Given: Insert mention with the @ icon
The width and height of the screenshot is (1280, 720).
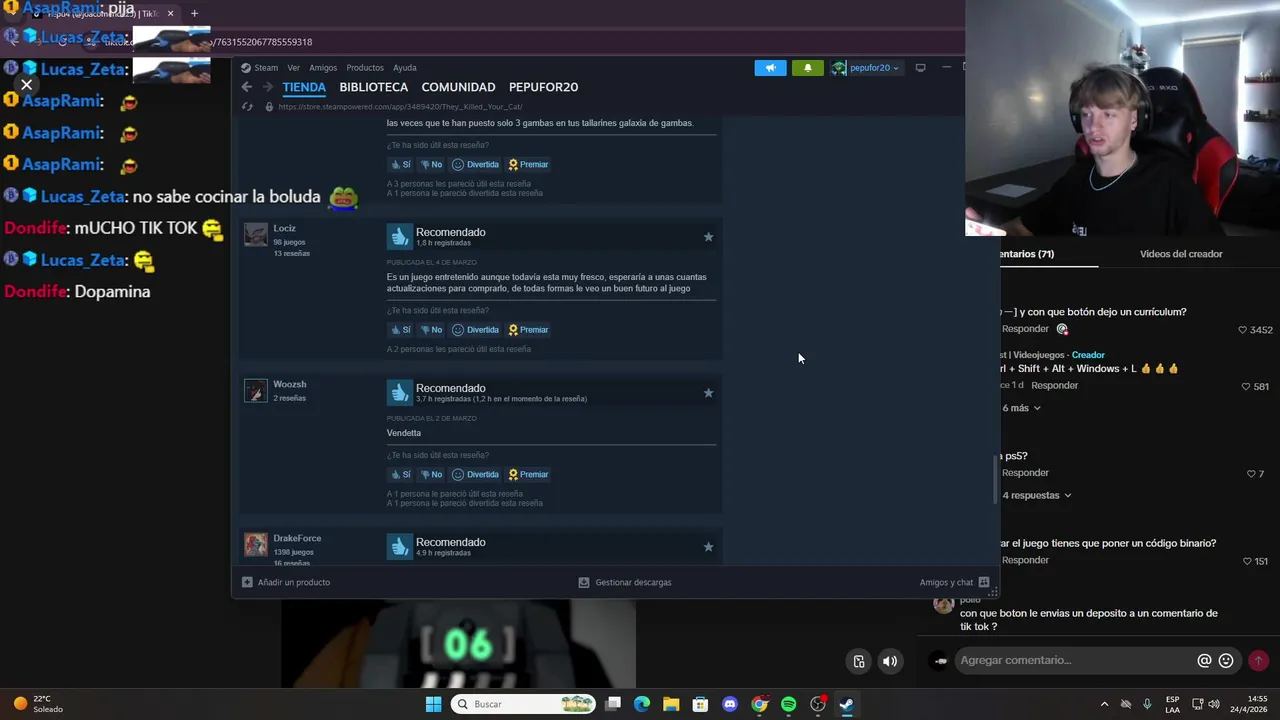Looking at the screenshot, I should pos(1204,660).
